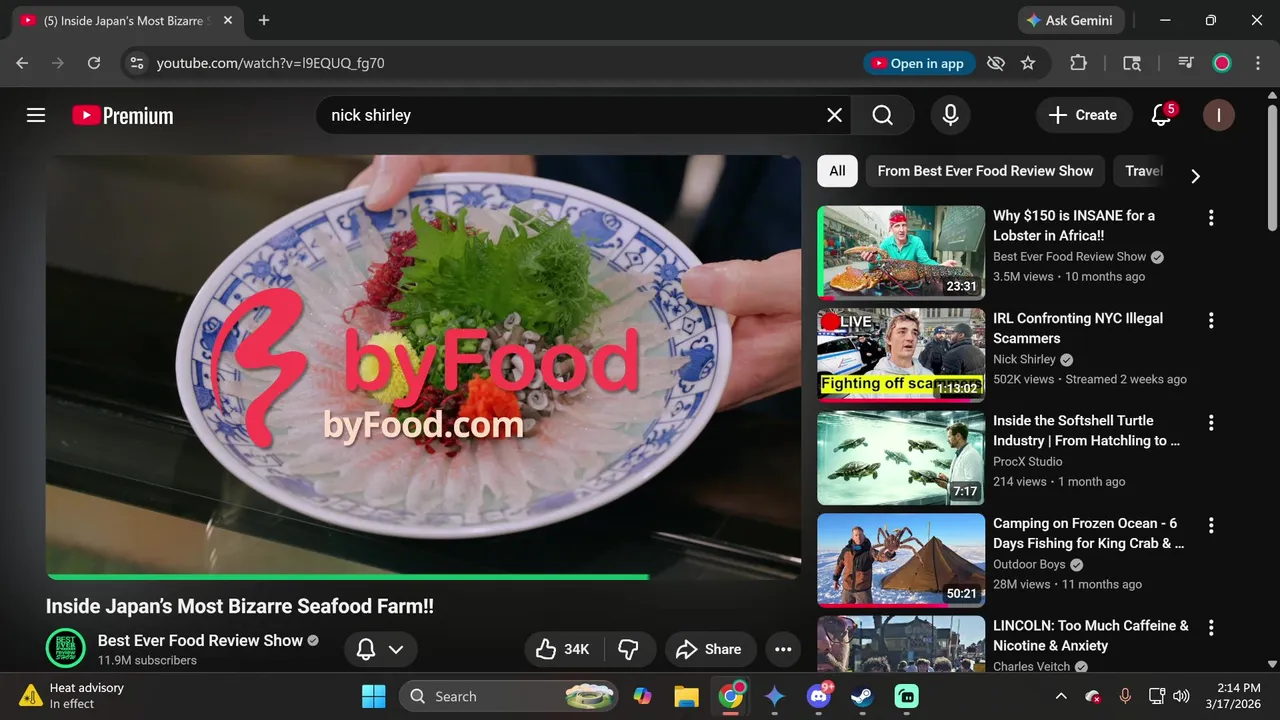Screen dimensions: 1280x720
Task: Click the magnifier search button
Action: pyautogui.click(x=882, y=115)
